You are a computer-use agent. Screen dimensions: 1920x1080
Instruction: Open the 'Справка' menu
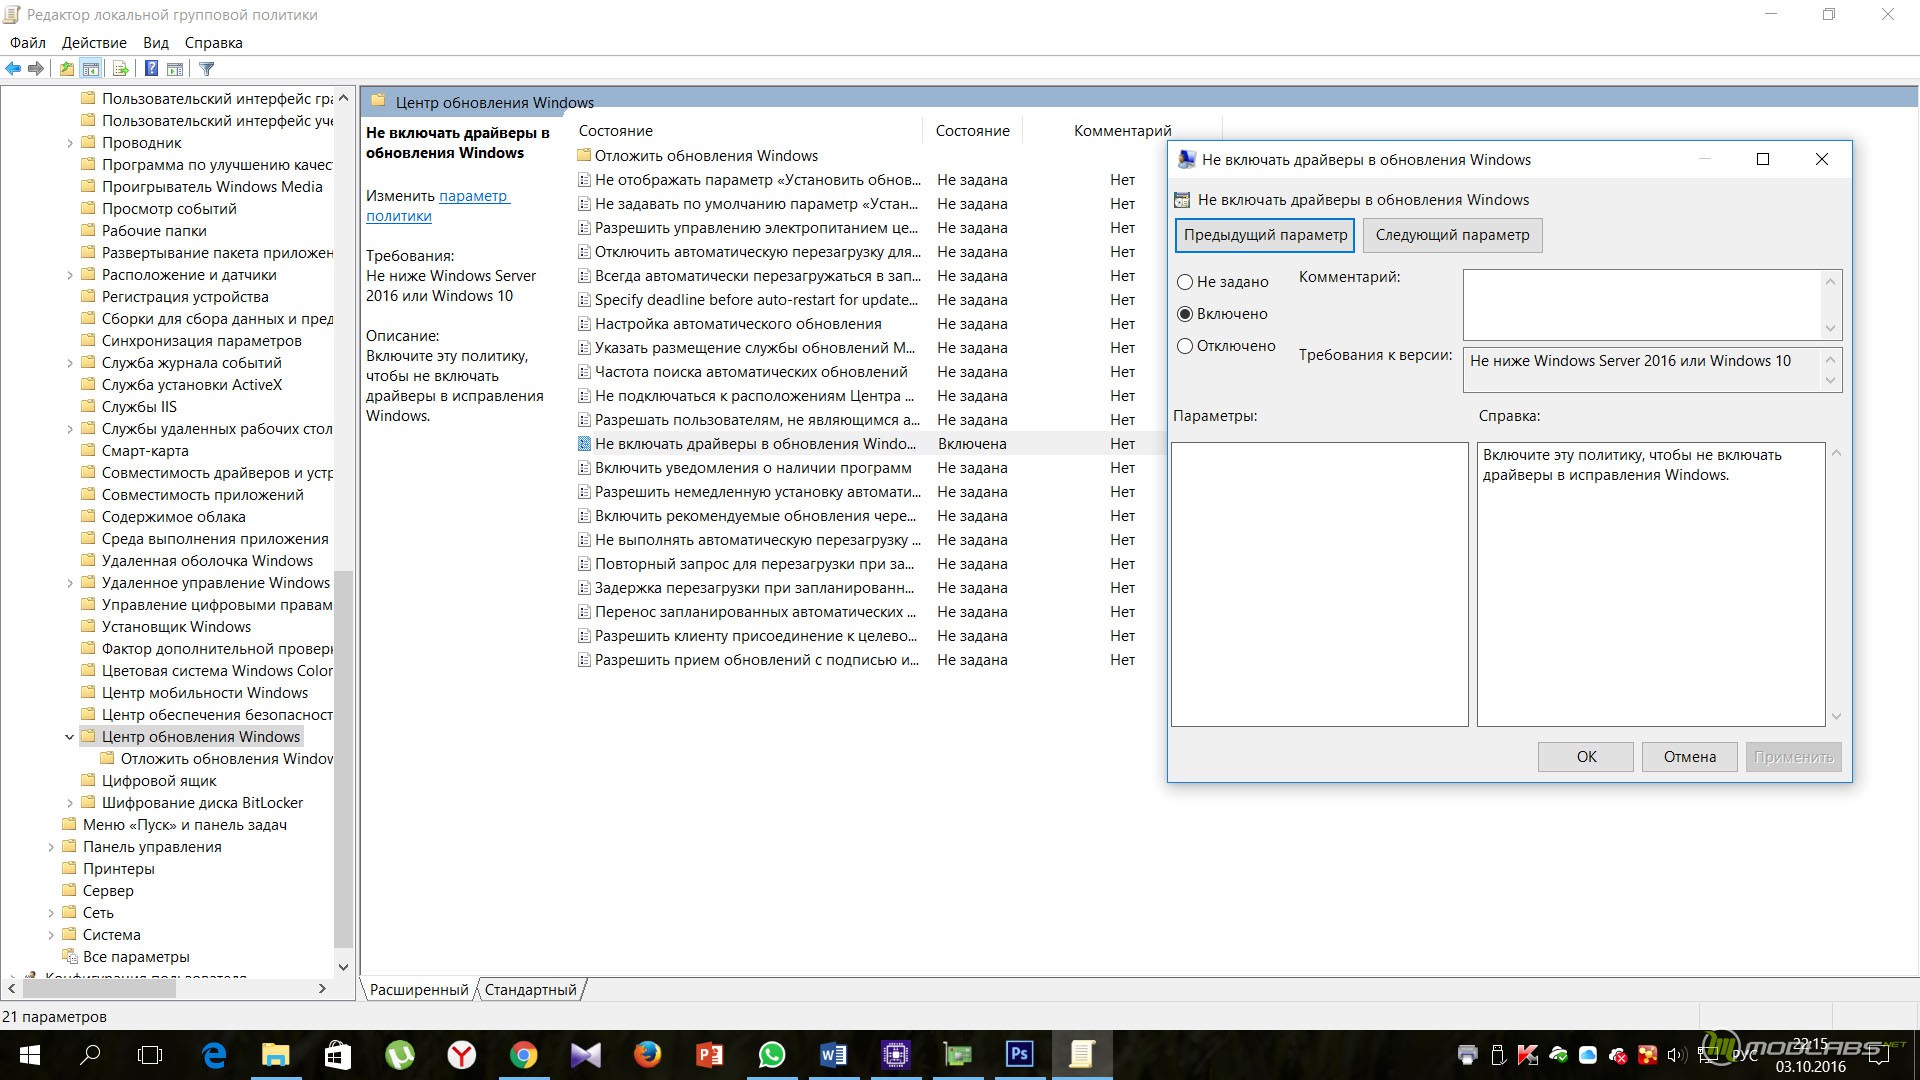tap(214, 43)
